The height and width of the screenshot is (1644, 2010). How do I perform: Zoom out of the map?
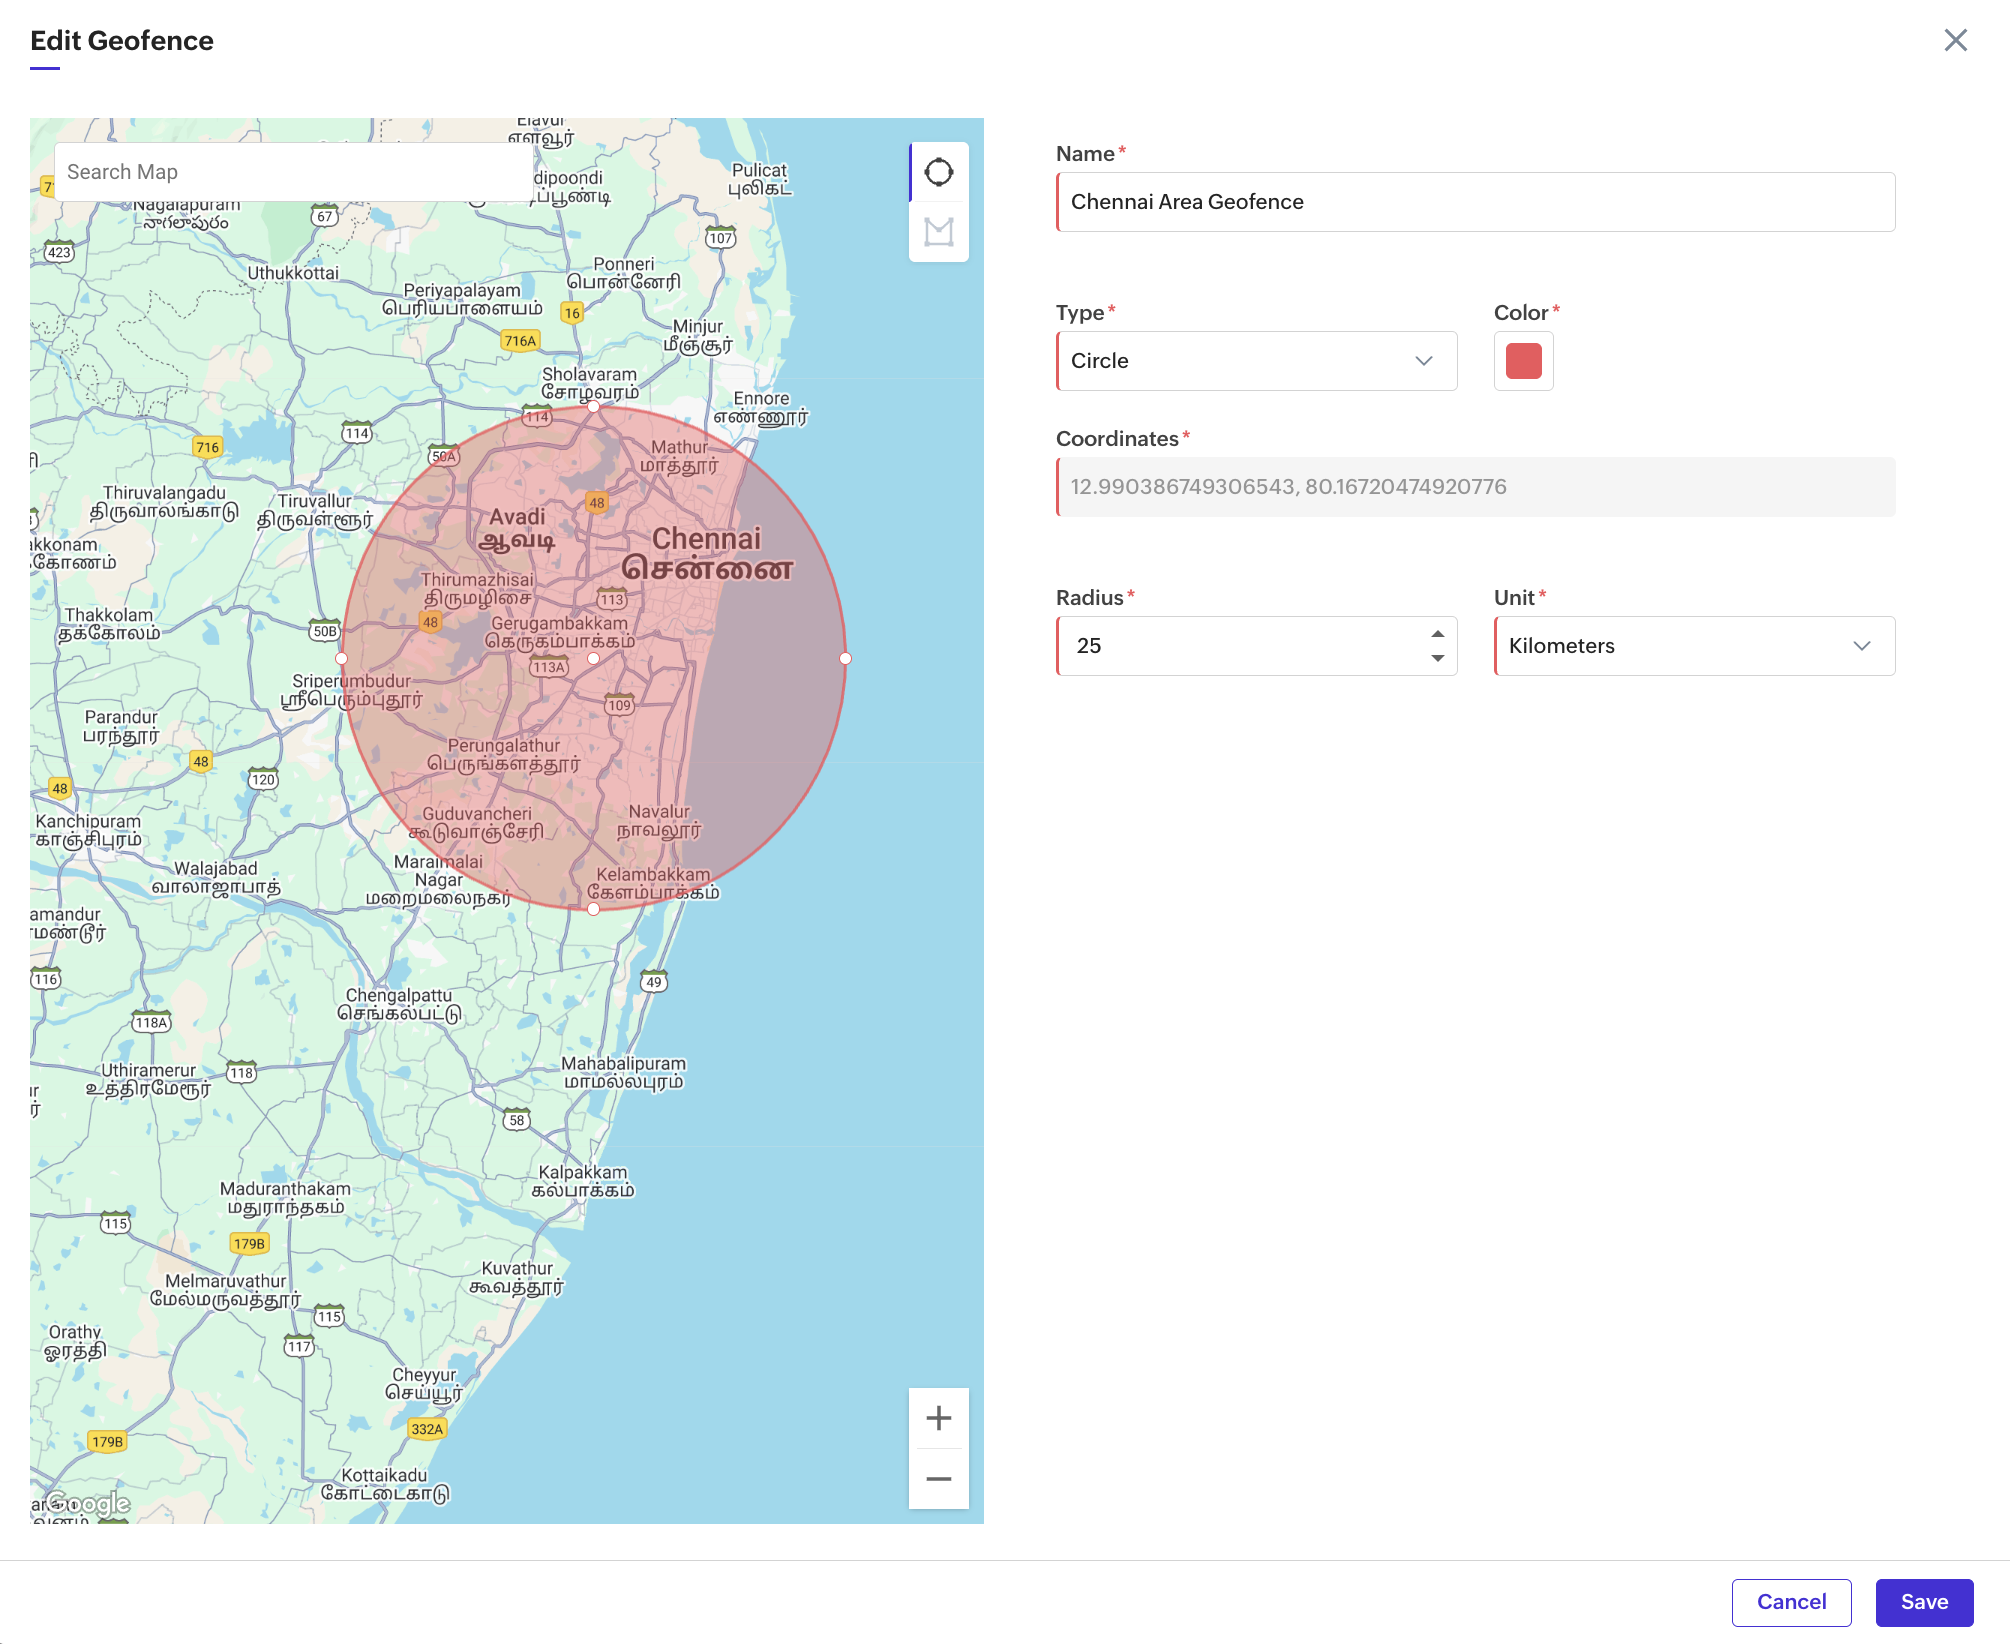pyautogui.click(x=938, y=1478)
